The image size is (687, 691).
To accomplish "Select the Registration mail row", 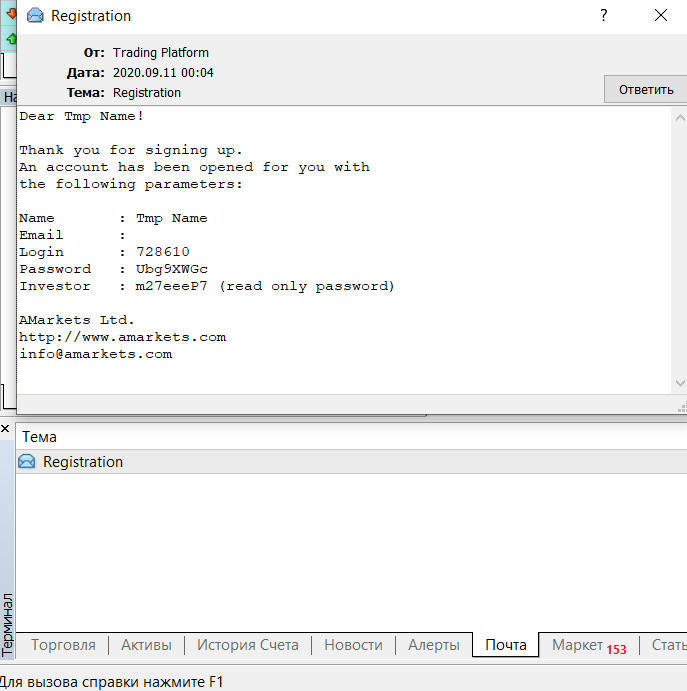I will [351, 462].
